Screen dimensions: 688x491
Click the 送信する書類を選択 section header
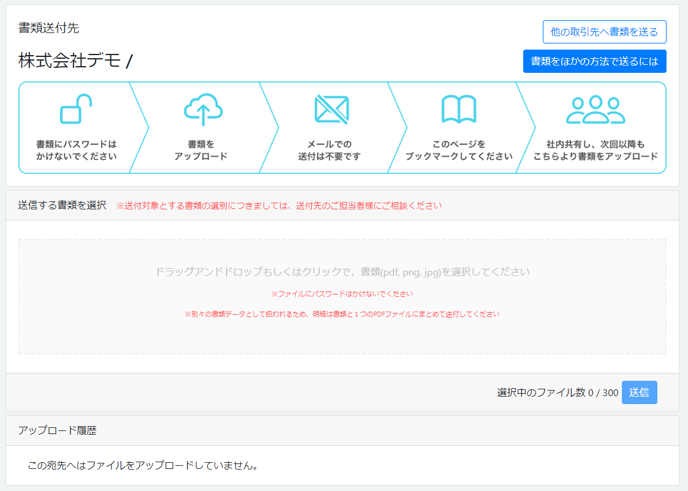[x=62, y=205]
